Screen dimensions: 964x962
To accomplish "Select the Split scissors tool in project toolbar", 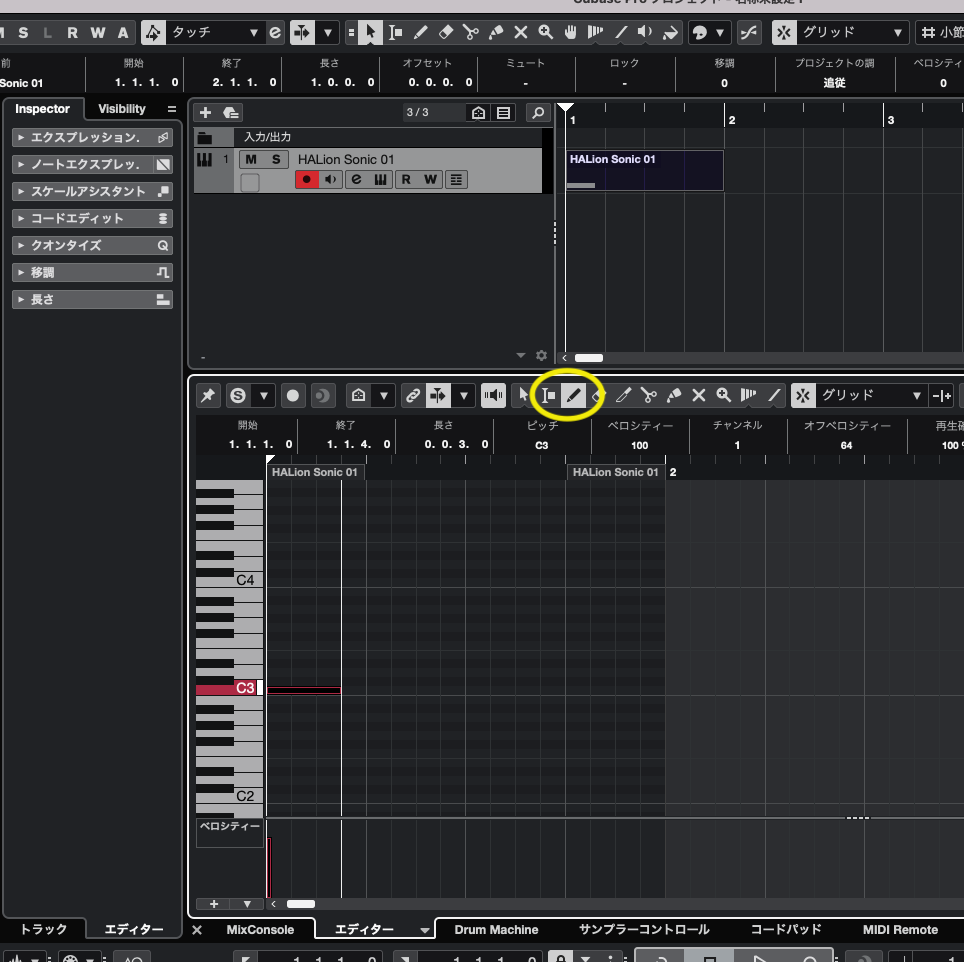I will [x=471, y=32].
